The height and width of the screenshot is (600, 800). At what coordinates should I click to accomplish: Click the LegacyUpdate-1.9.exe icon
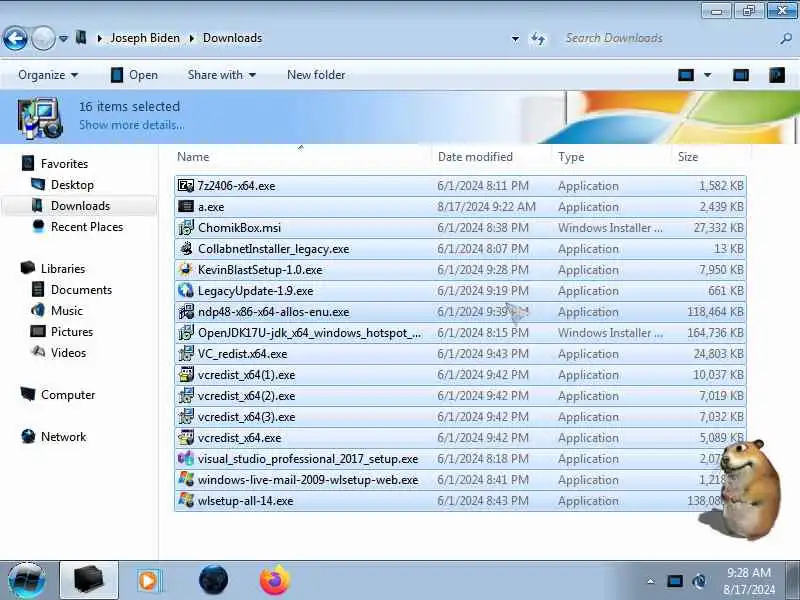click(x=186, y=290)
